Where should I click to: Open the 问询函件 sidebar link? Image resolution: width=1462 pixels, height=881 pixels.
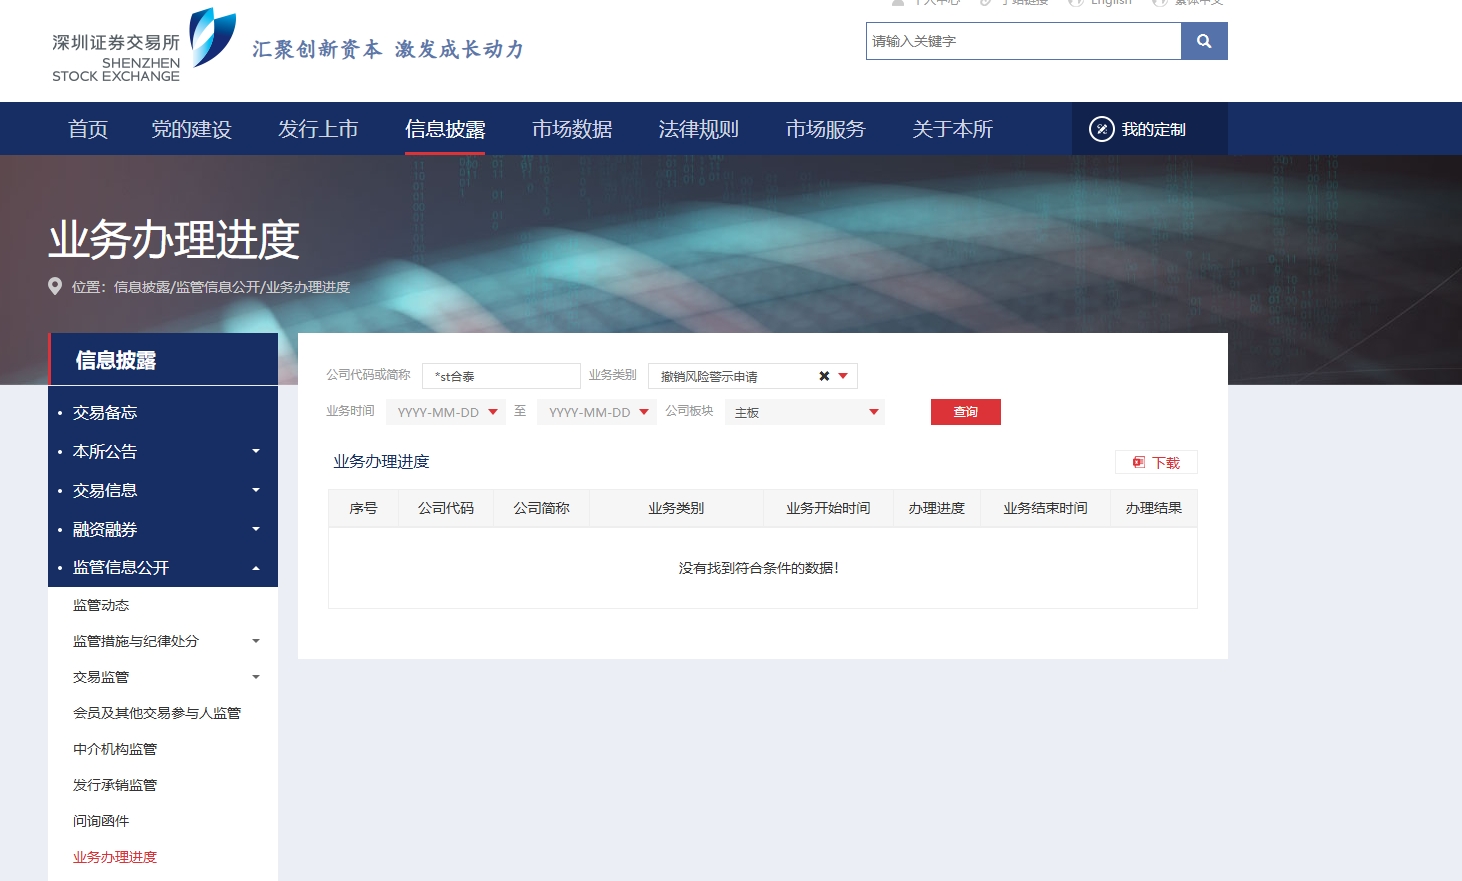click(x=101, y=821)
